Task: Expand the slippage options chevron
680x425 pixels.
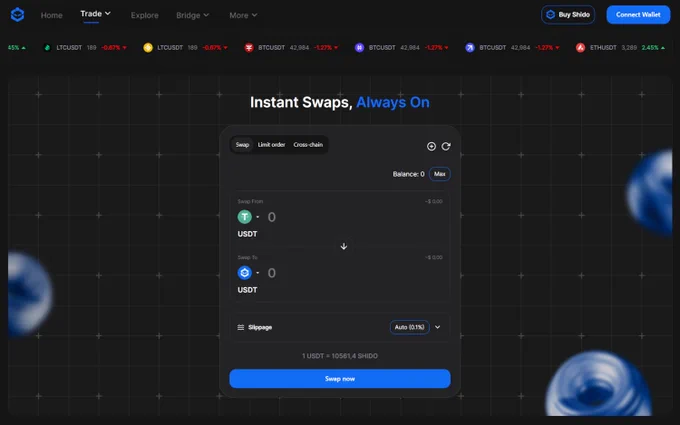Action: (438, 327)
